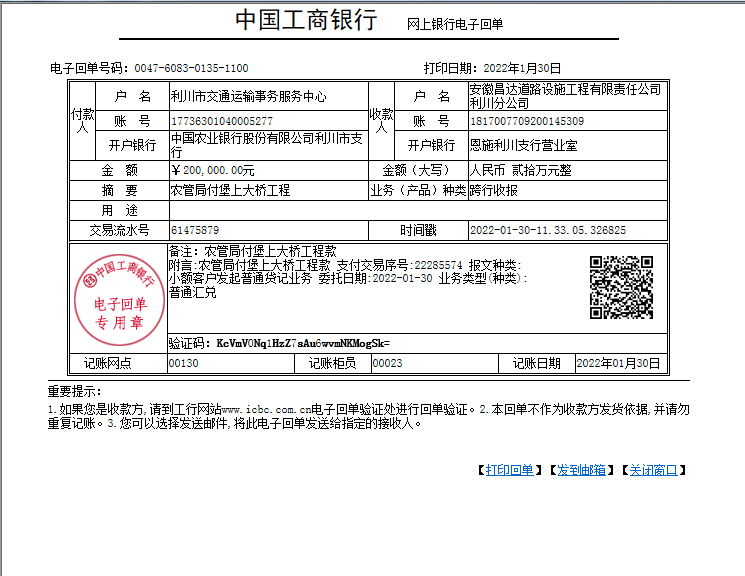Click the timestamp value 2022-01-30-11.33.05.326825
This screenshot has width=745, height=576.
[x=548, y=229]
